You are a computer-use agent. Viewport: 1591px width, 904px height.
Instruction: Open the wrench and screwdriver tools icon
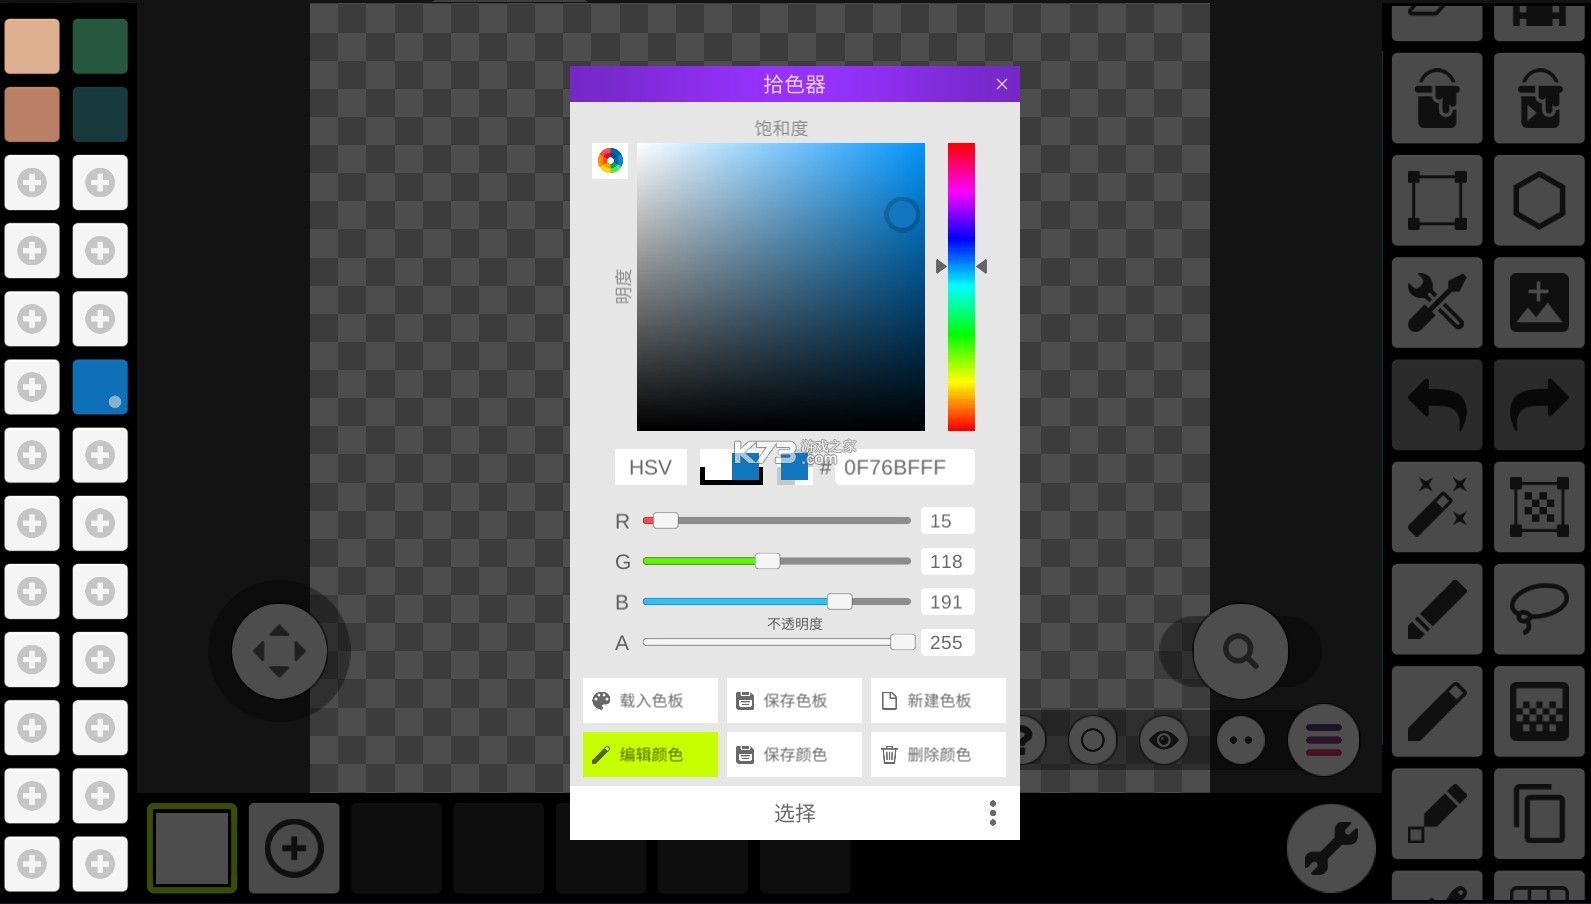[x=1437, y=302]
